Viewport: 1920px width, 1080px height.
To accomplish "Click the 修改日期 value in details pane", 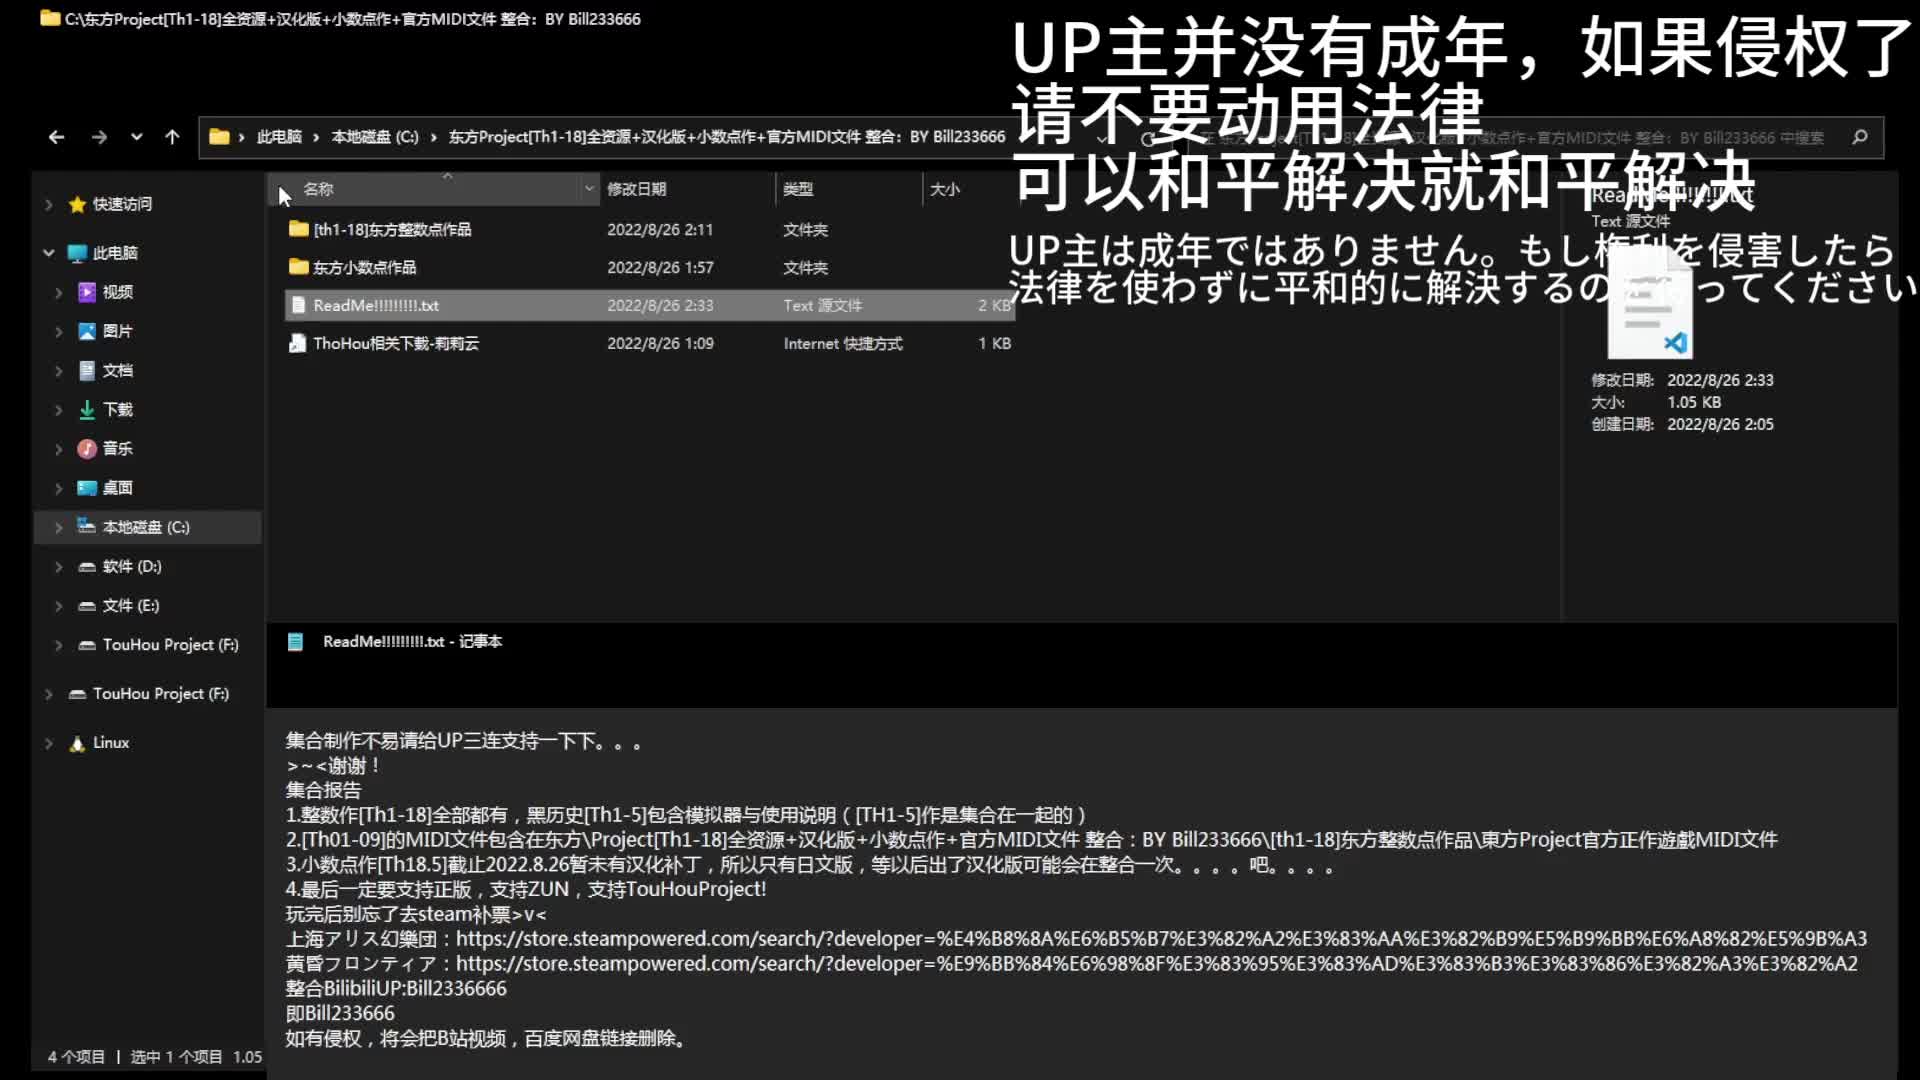I will coord(1720,380).
